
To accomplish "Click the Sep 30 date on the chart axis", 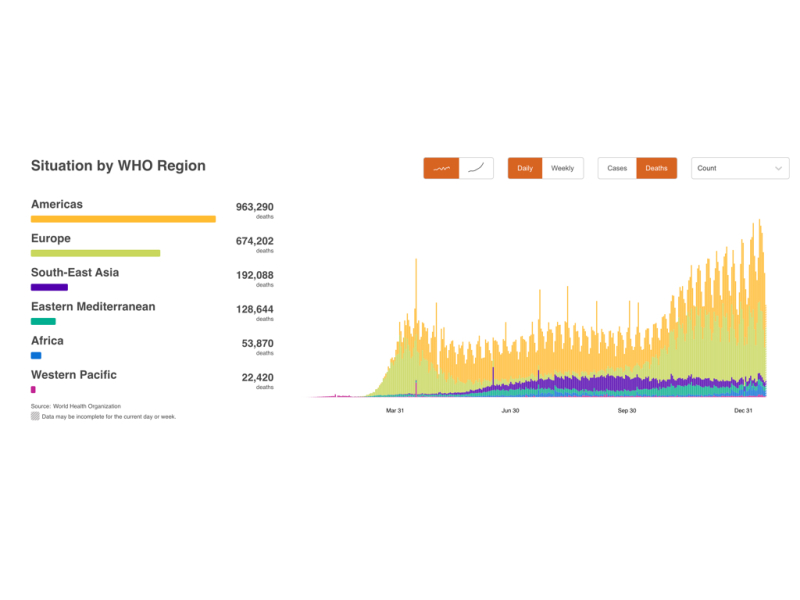I will click(627, 410).
